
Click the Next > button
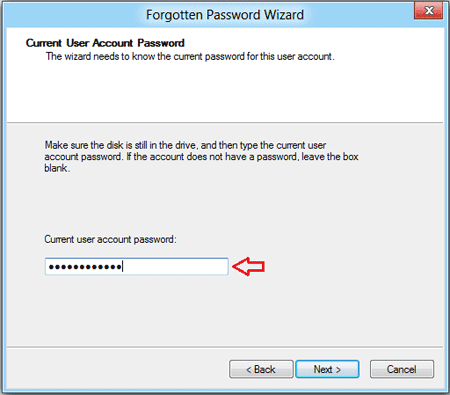(x=327, y=369)
